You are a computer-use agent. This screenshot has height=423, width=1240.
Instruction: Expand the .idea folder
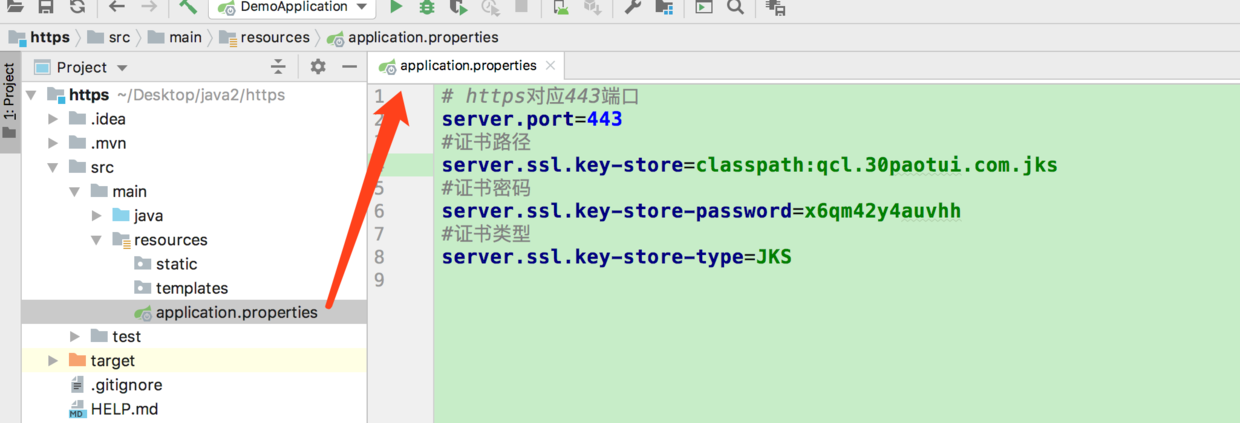pos(54,119)
